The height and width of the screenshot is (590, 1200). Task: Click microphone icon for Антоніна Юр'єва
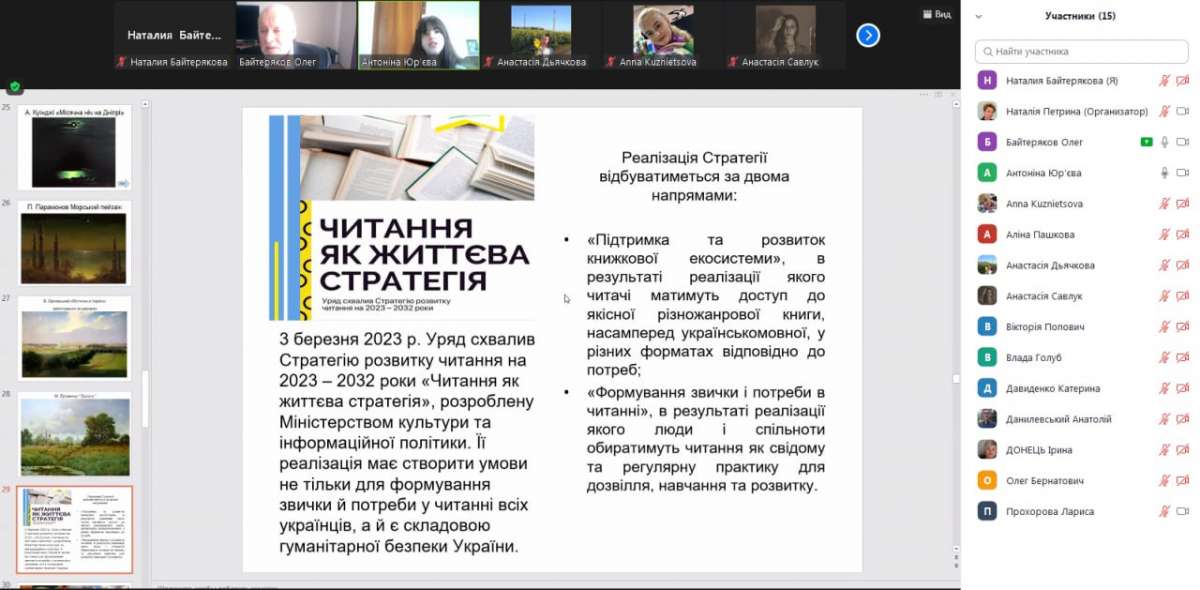coord(1164,173)
